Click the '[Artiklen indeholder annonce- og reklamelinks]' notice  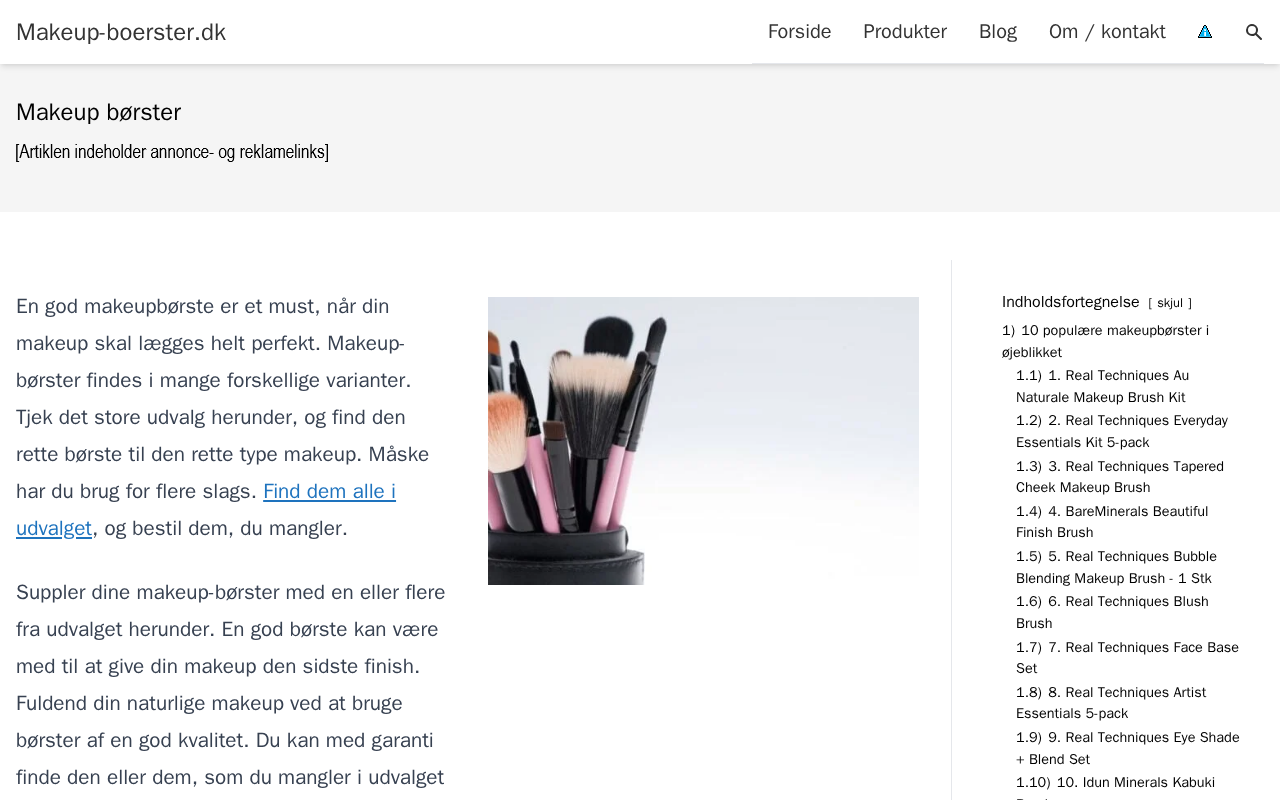tap(172, 152)
